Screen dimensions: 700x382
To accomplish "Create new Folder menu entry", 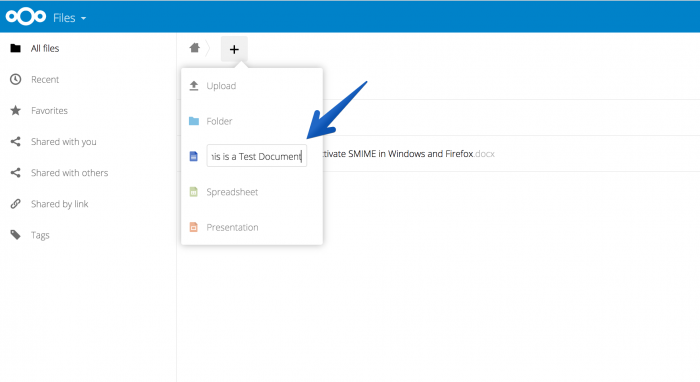I will tap(252, 121).
